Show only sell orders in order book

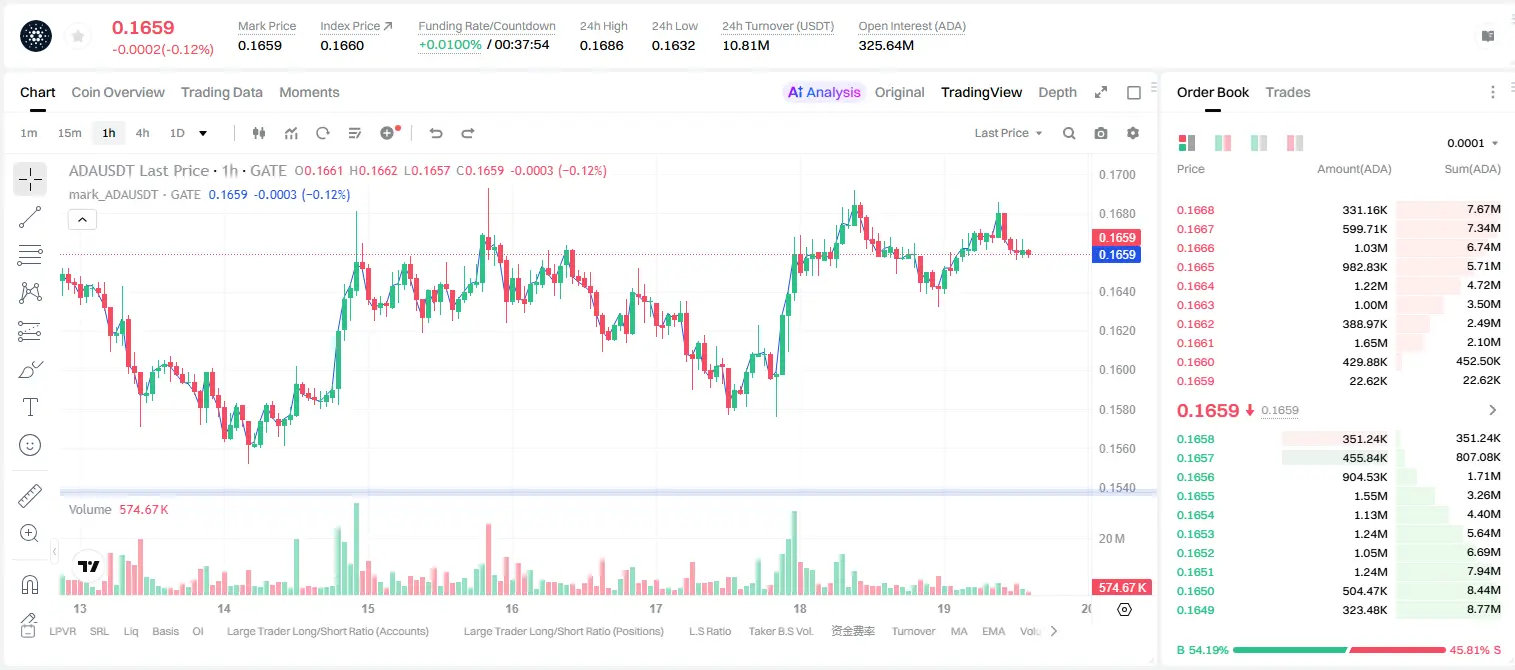click(x=1295, y=143)
